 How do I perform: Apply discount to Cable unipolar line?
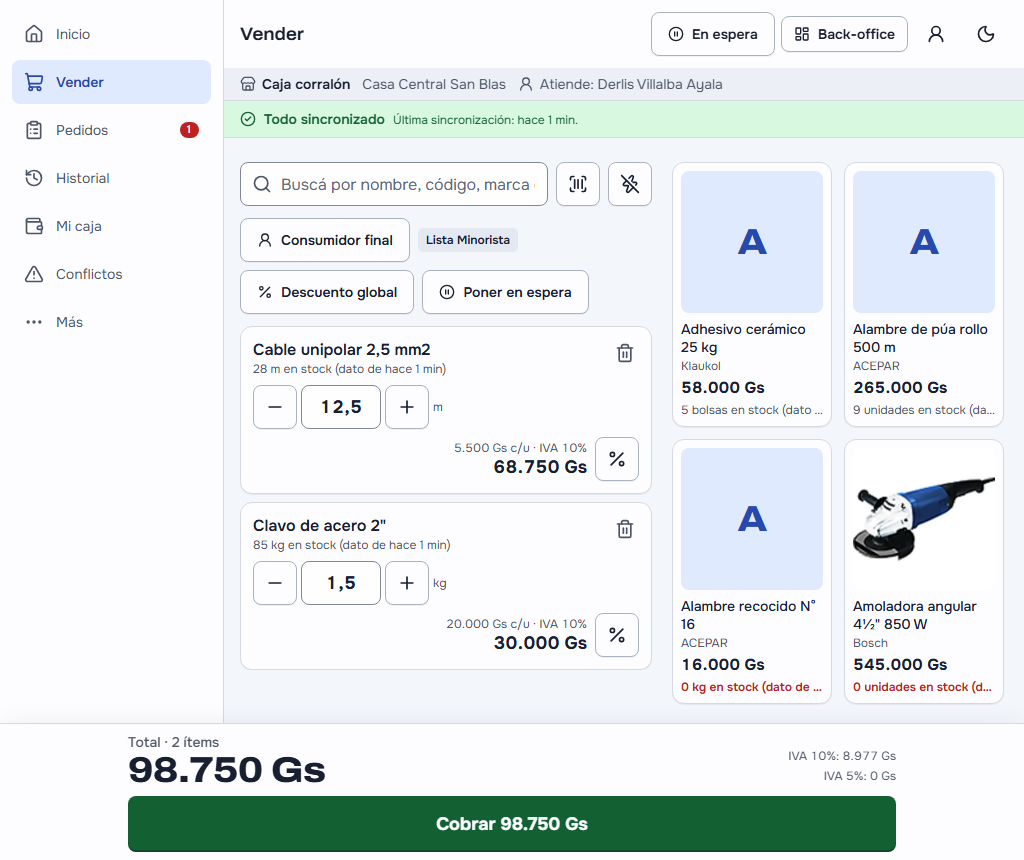[x=617, y=459]
